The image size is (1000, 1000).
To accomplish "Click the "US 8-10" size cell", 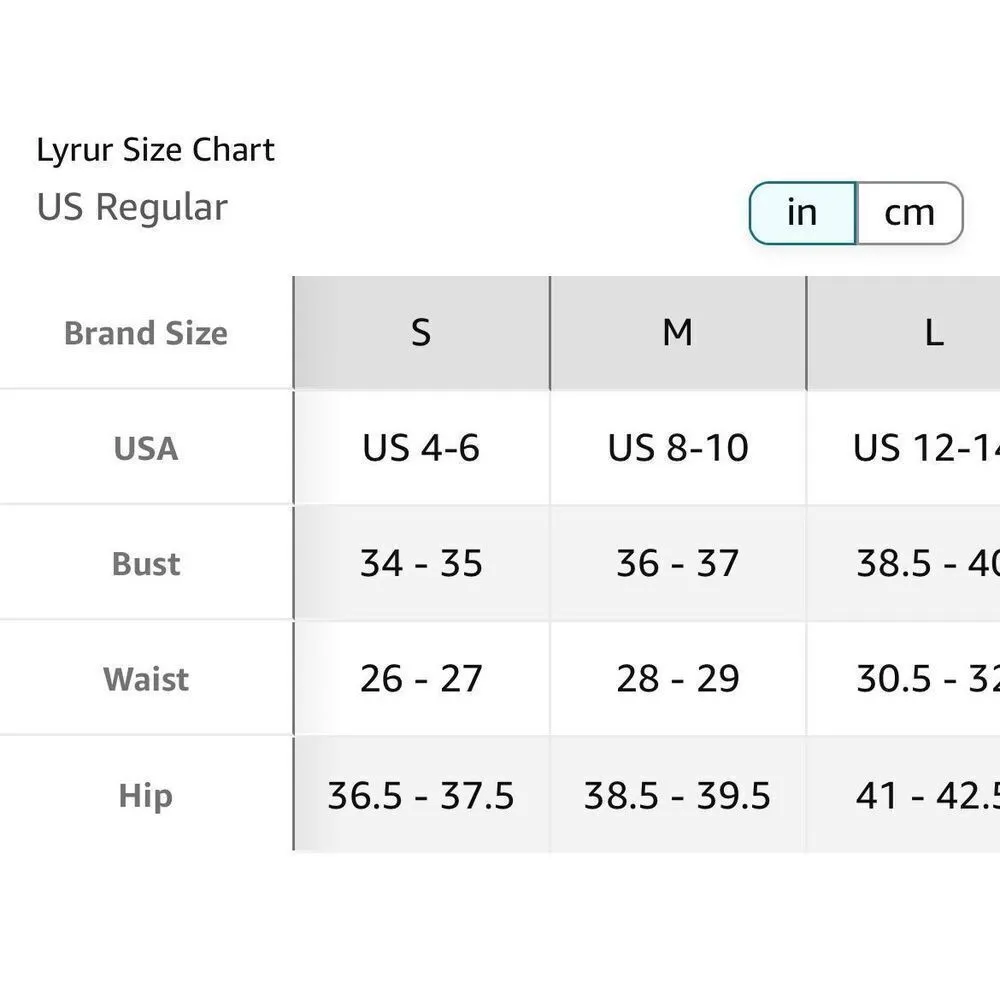I will click(678, 448).
